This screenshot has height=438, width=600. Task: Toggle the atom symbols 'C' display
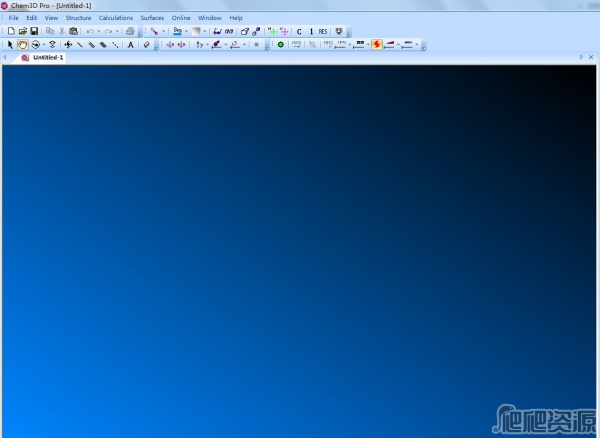click(298, 31)
